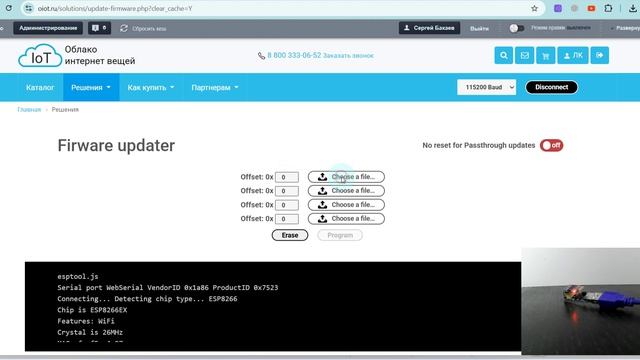Viewport: 640px width, 360px height.
Task: Expand the Как купить dropdown menu
Action: 151,87
